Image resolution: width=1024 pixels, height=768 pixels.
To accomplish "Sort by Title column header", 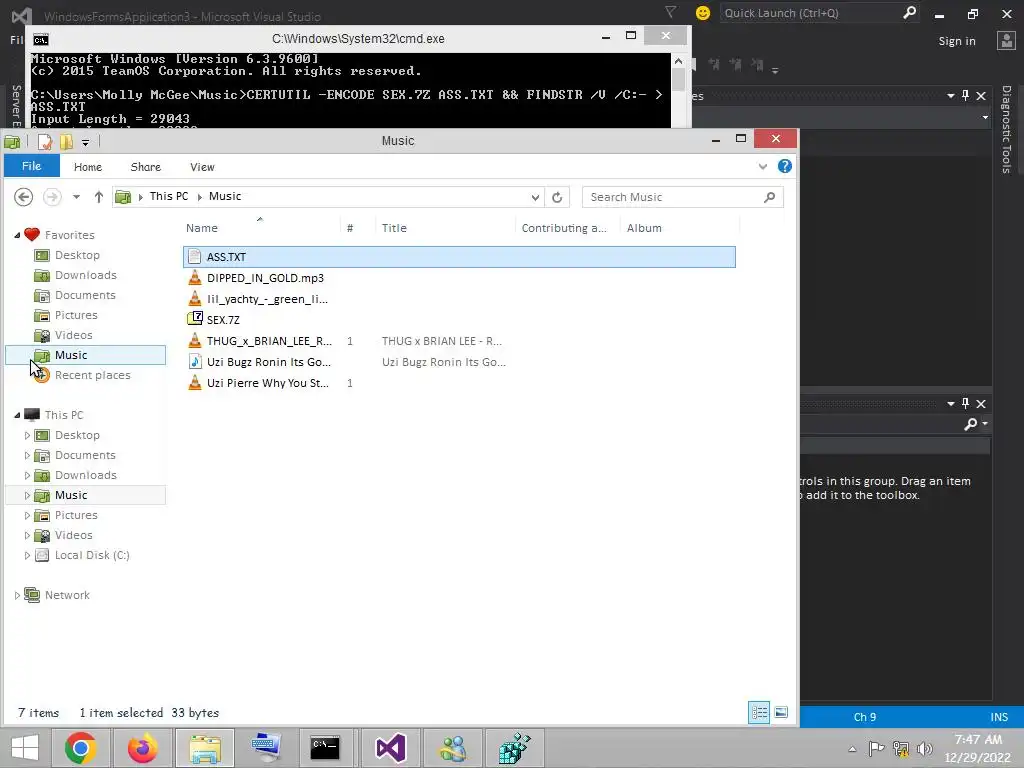I will pyautogui.click(x=445, y=228).
